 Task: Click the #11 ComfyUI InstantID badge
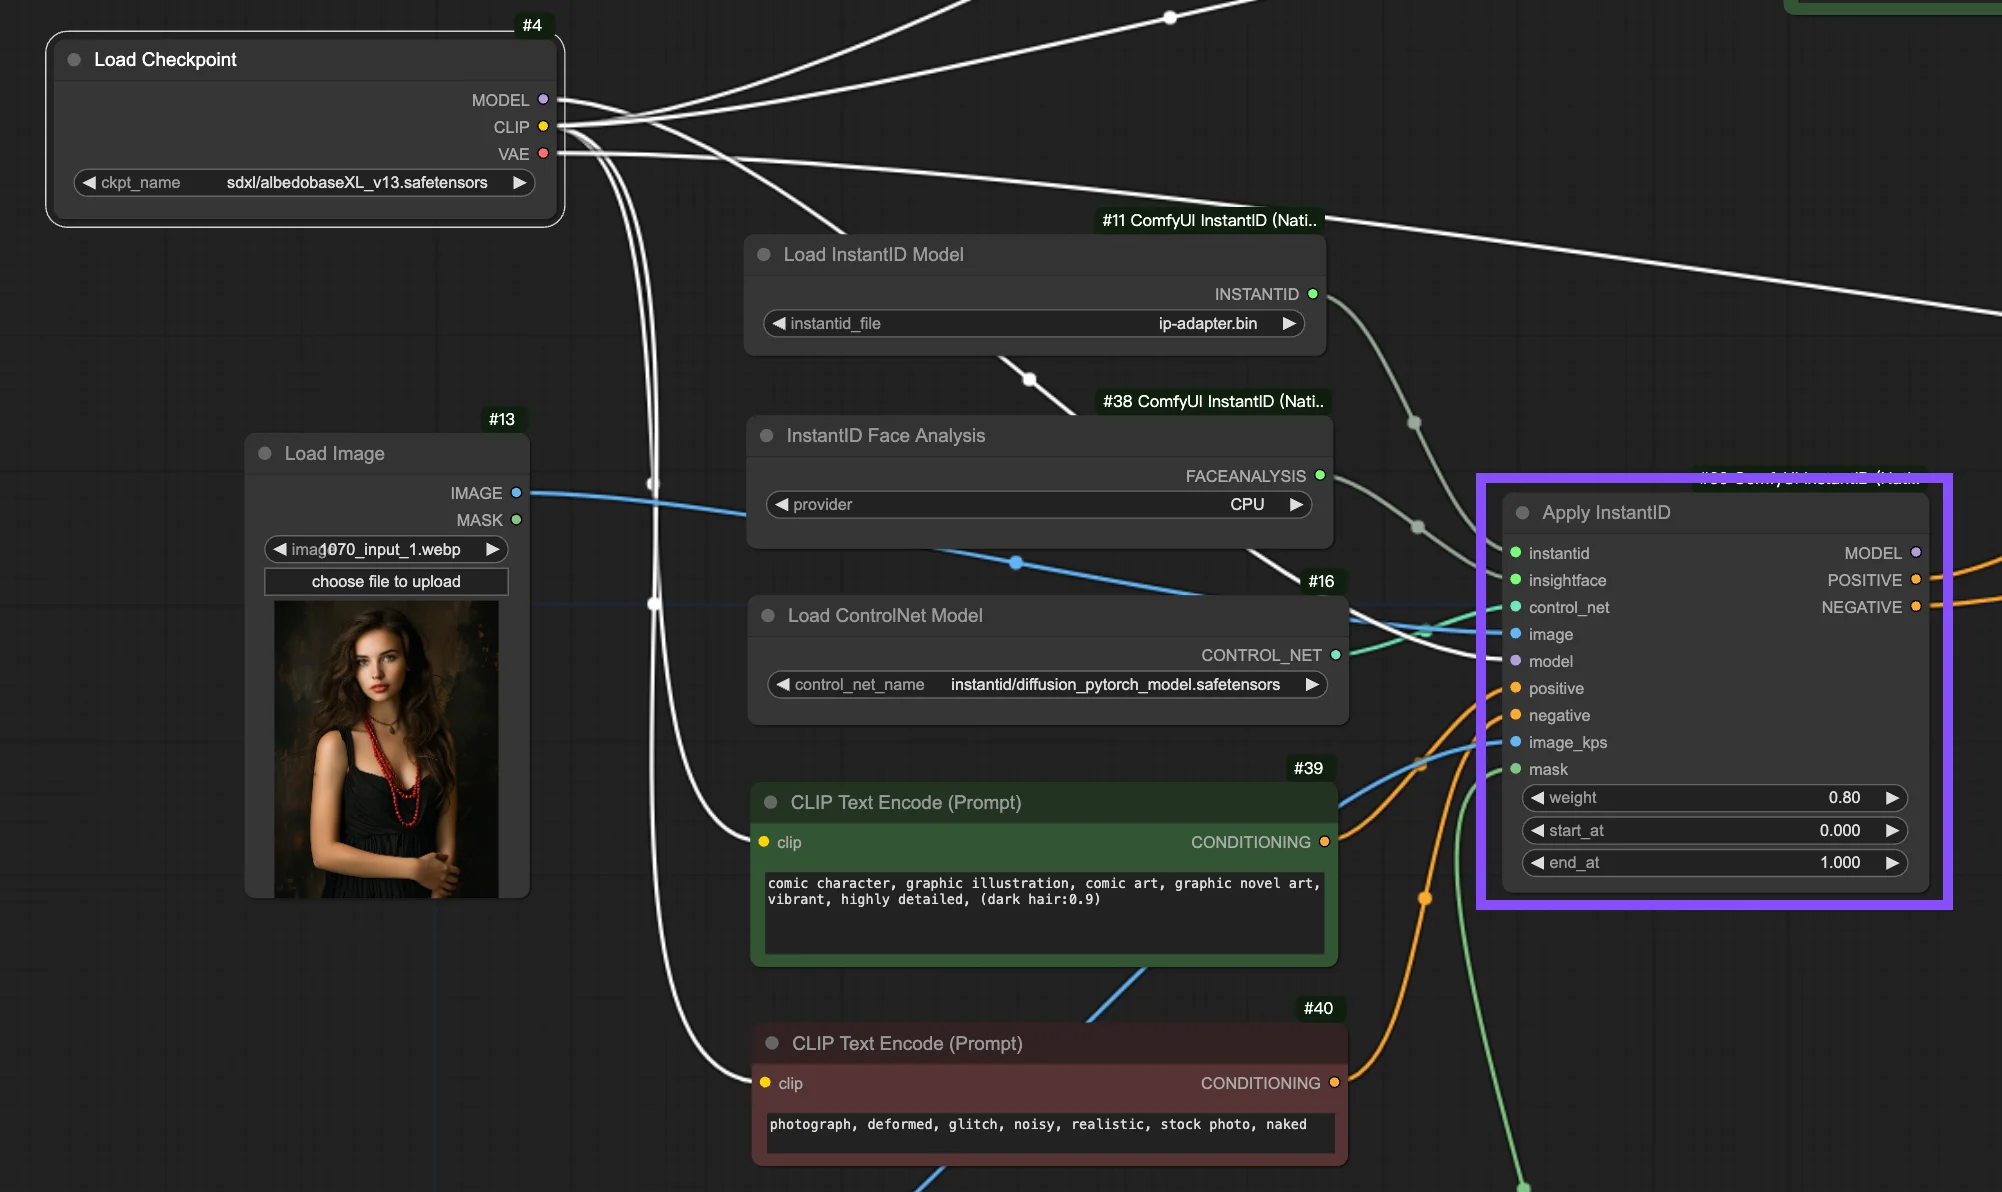coord(1210,220)
